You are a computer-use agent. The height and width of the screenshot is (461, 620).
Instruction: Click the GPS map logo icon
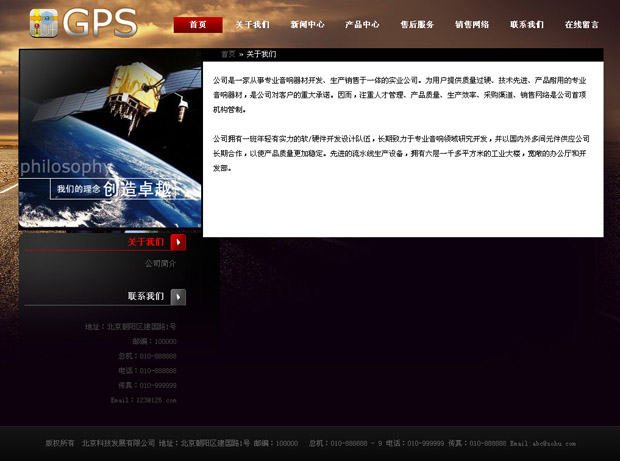click(x=43, y=22)
